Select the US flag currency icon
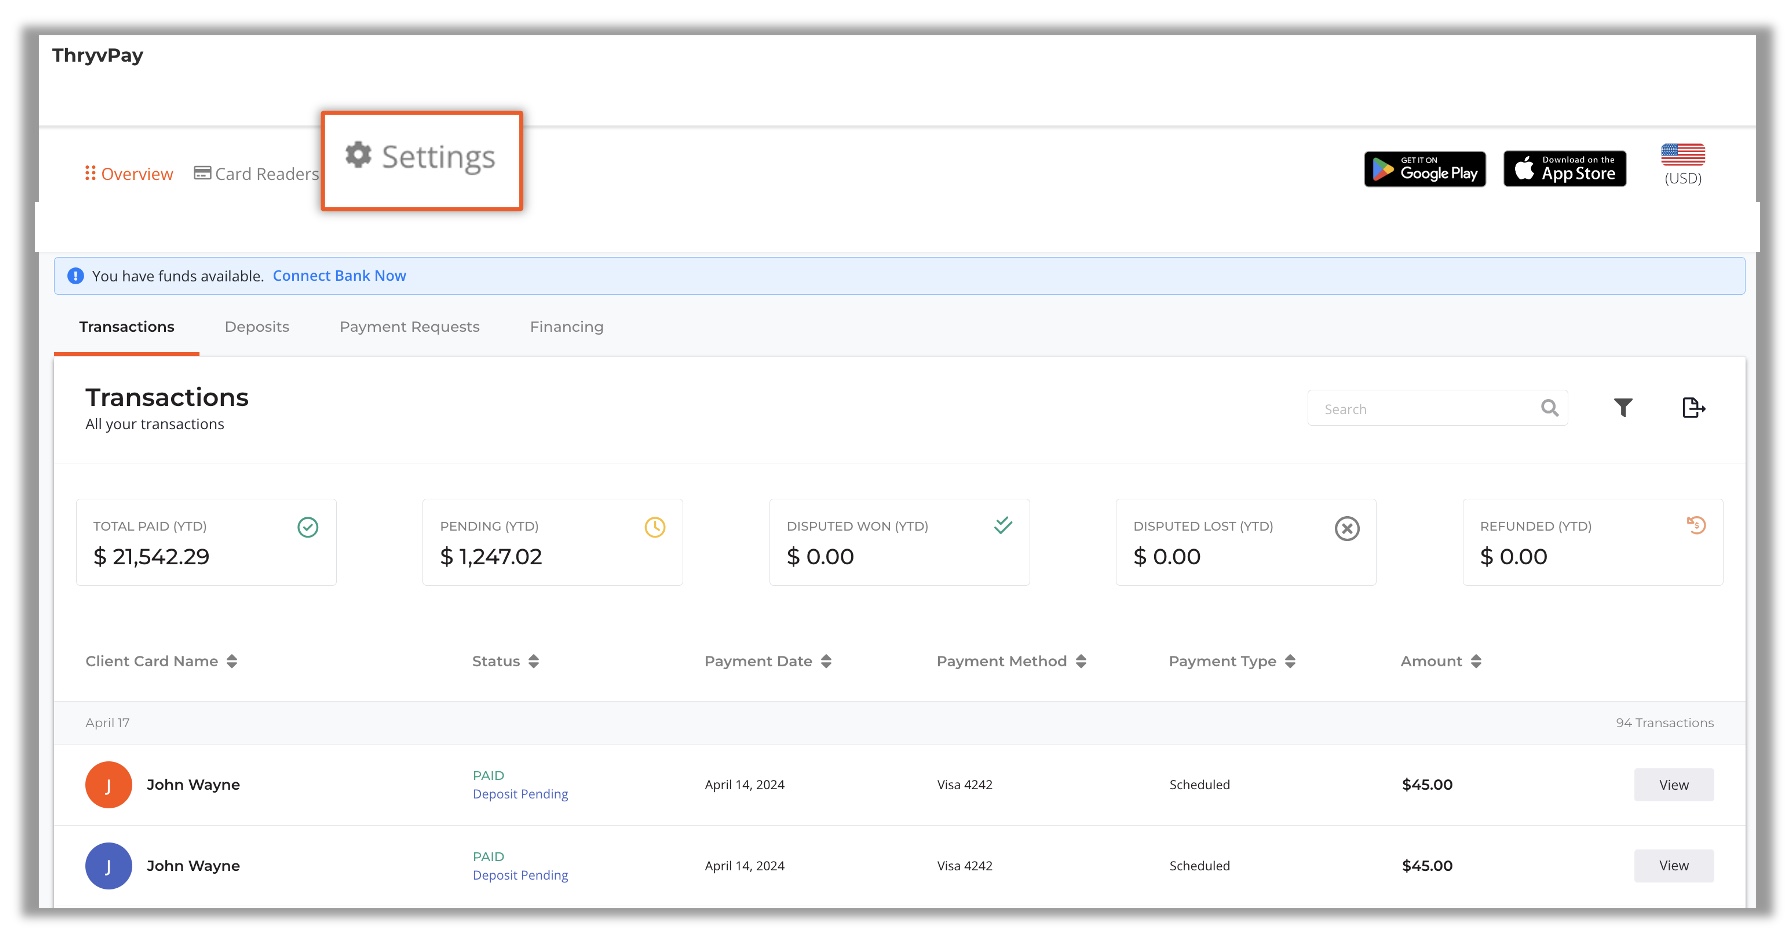 (x=1683, y=156)
